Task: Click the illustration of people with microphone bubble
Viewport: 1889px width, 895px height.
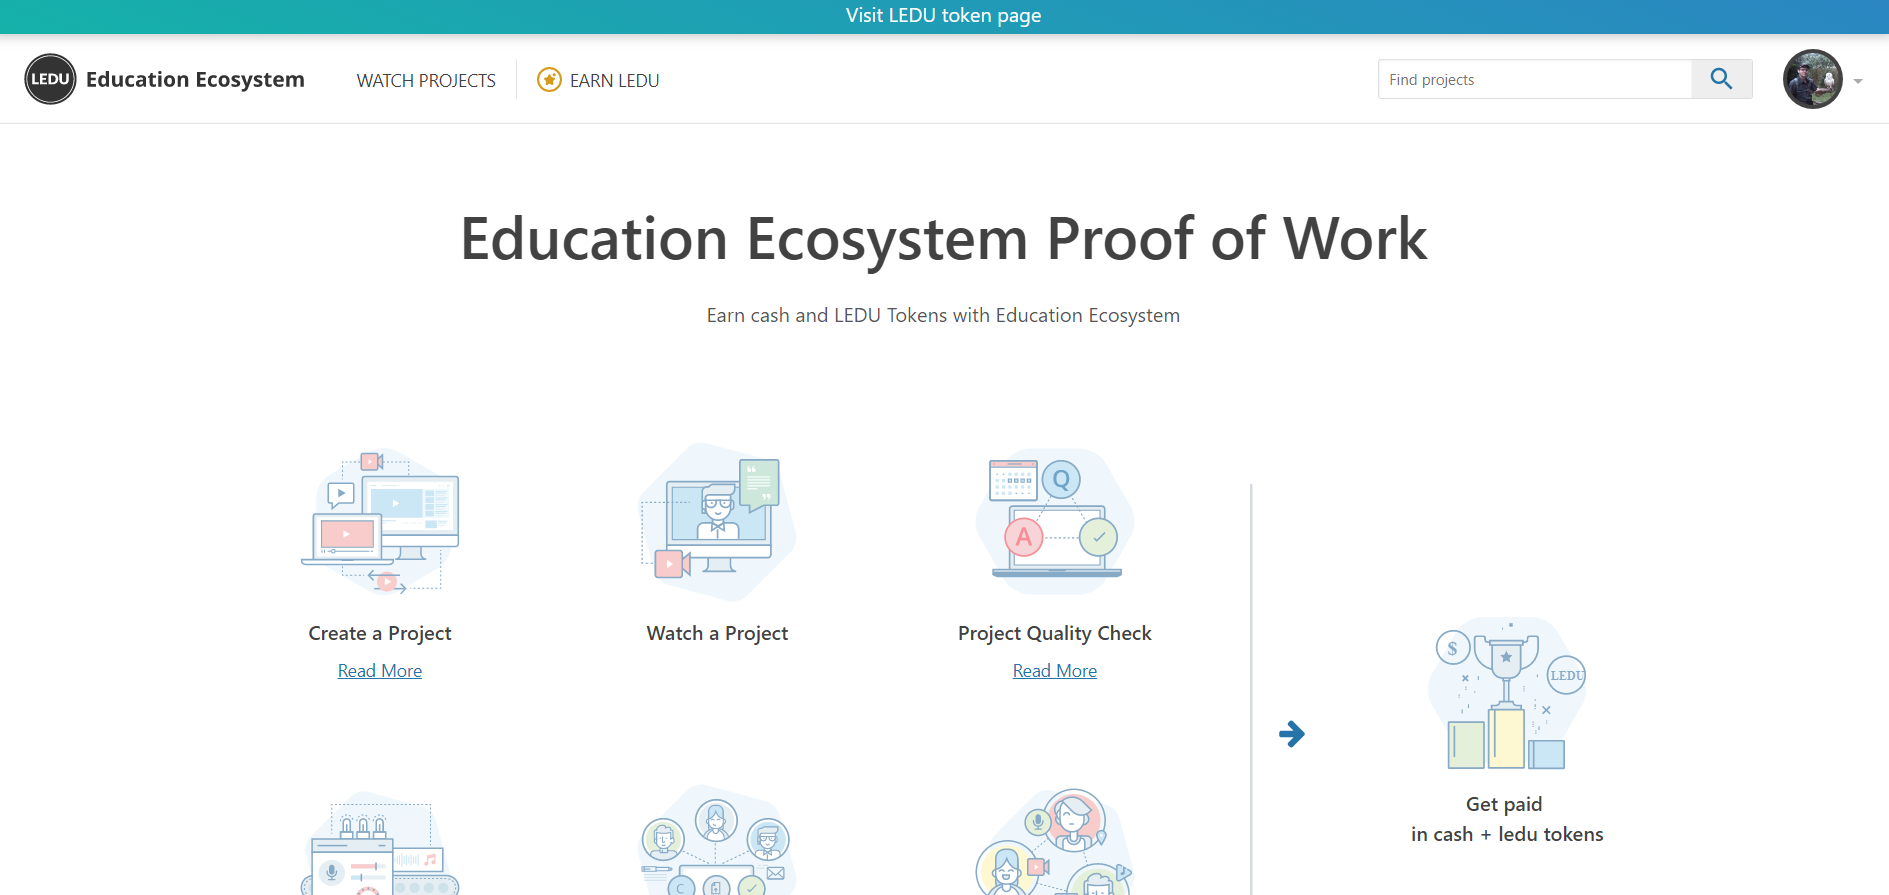Action: tap(1055, 841)
